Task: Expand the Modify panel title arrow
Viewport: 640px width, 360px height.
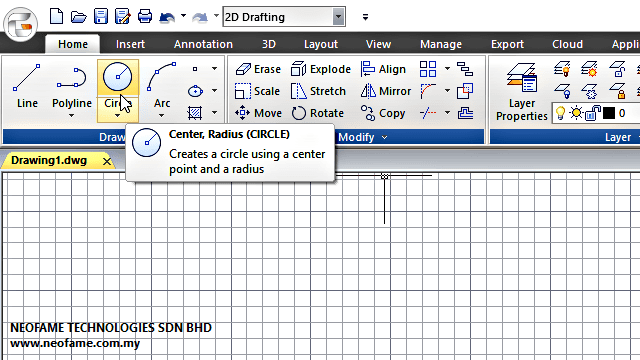Action: point(384,138)
